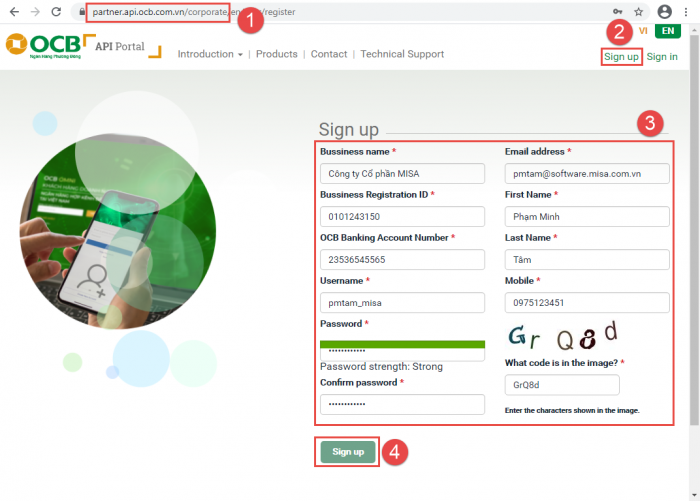
Task: Focus the Email address field
Action: [587, 173]
